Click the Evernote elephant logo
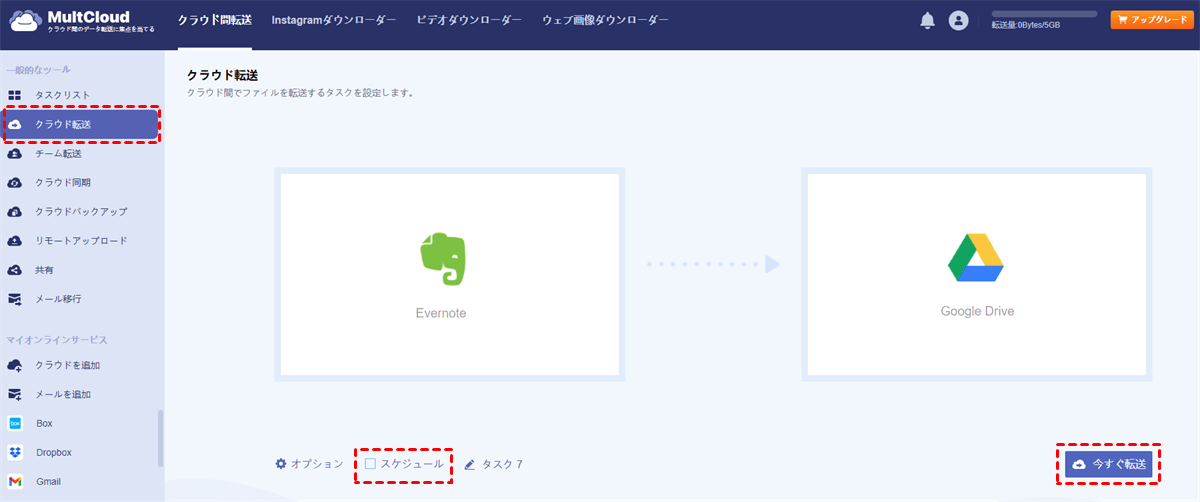This screenshot has height=502, width=1200. [441, 260]
